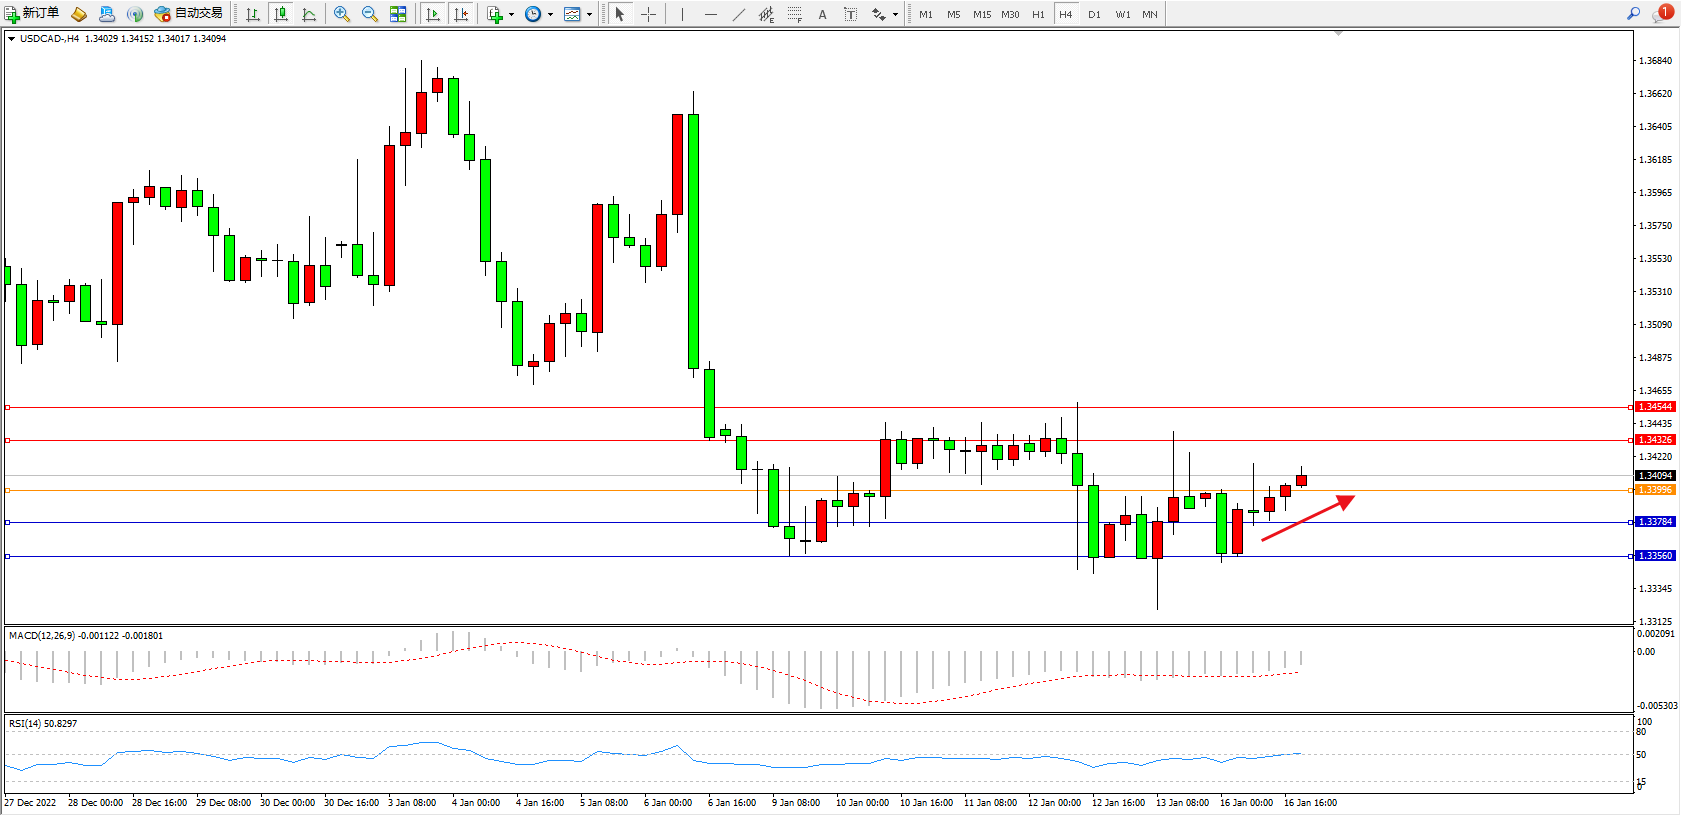
Task: Open the chat notifications icon
Action: (1660, 14)
